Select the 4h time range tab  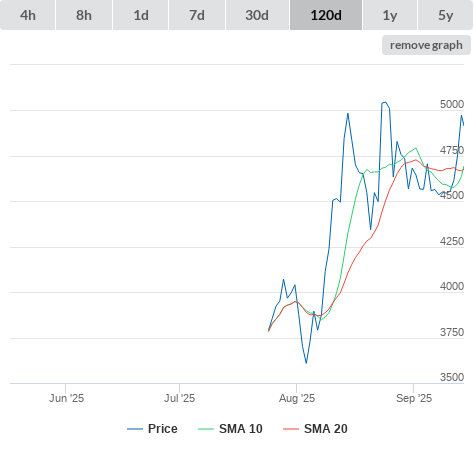click(x=28, y=15)
